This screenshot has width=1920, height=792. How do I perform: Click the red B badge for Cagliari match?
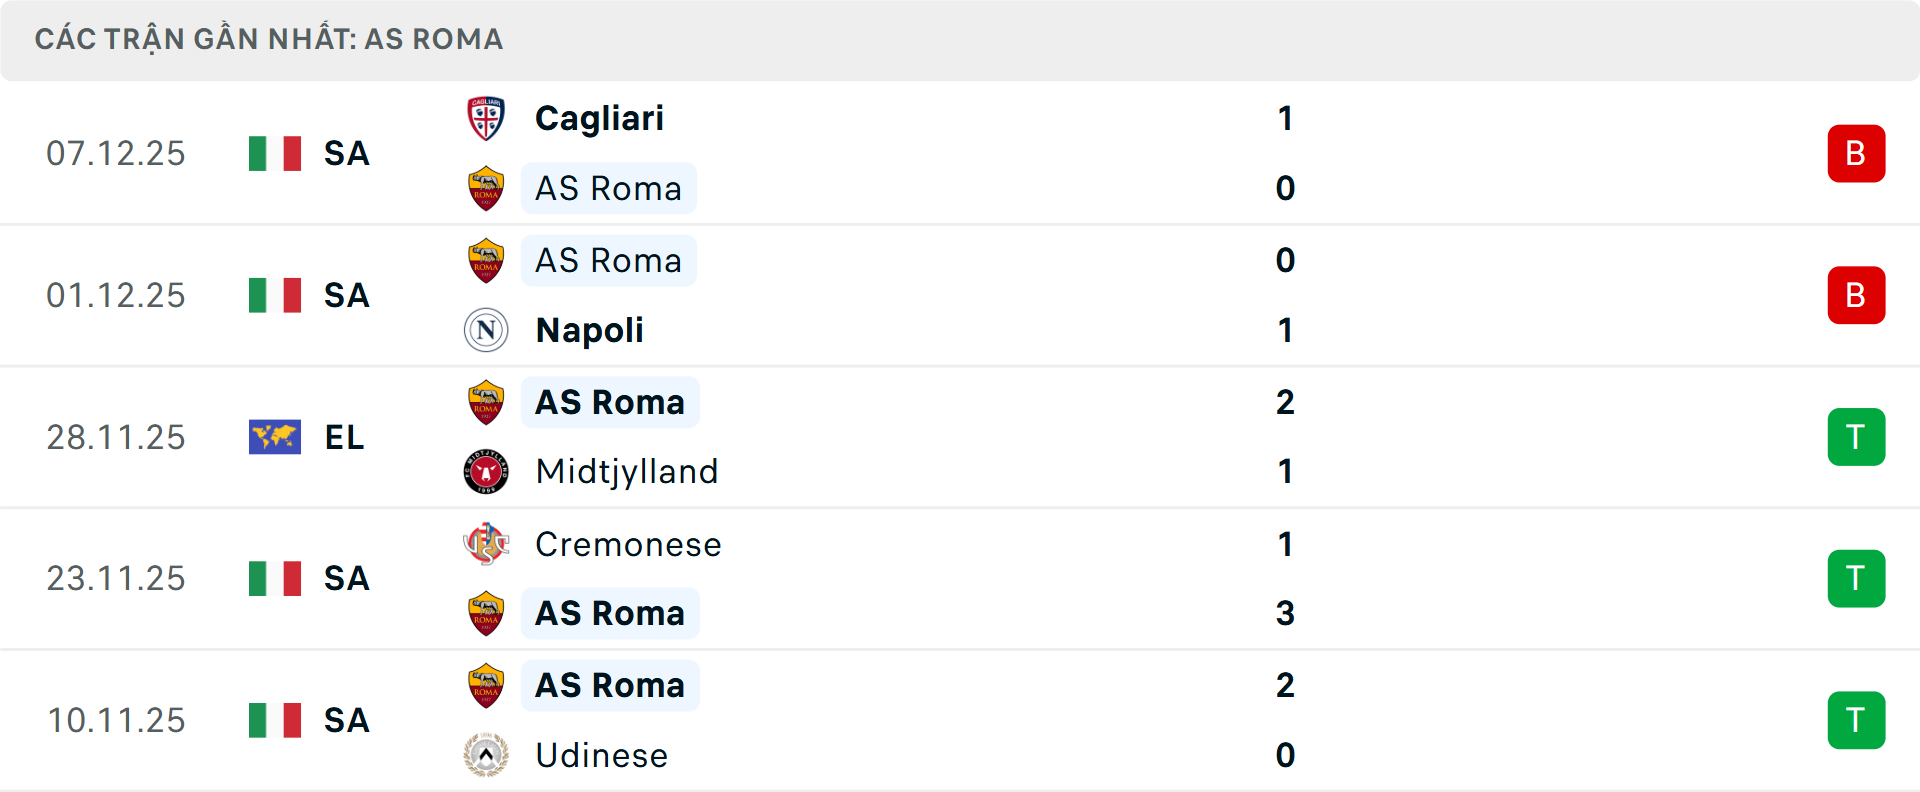[1856, 153]
